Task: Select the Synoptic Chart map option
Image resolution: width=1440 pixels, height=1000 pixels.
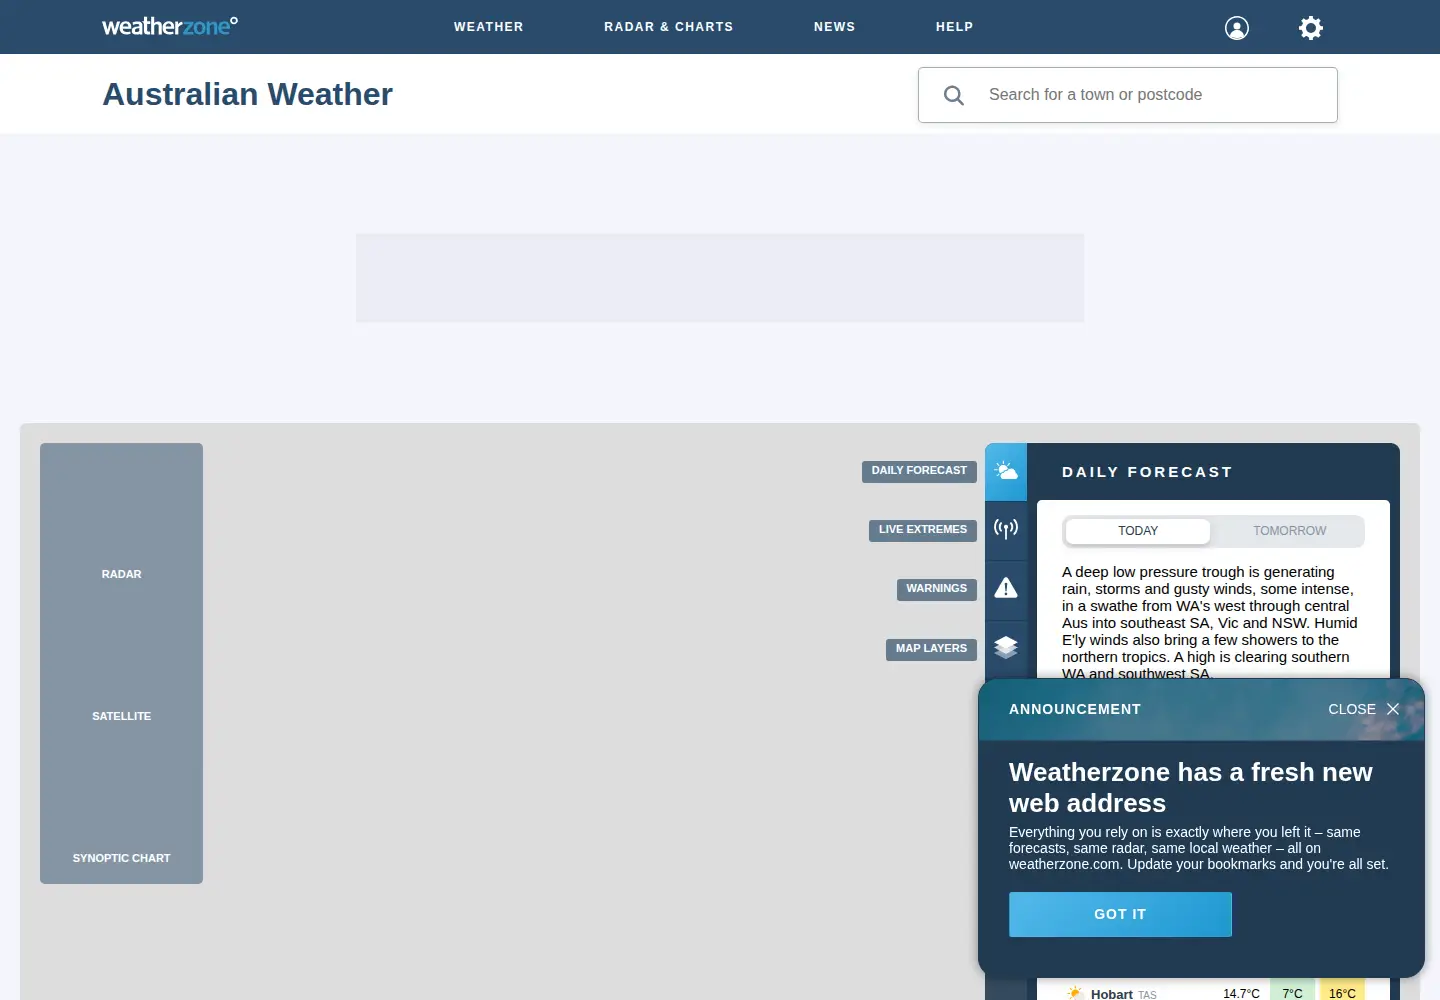Action: pyautogui.click(x=122, y=858)
